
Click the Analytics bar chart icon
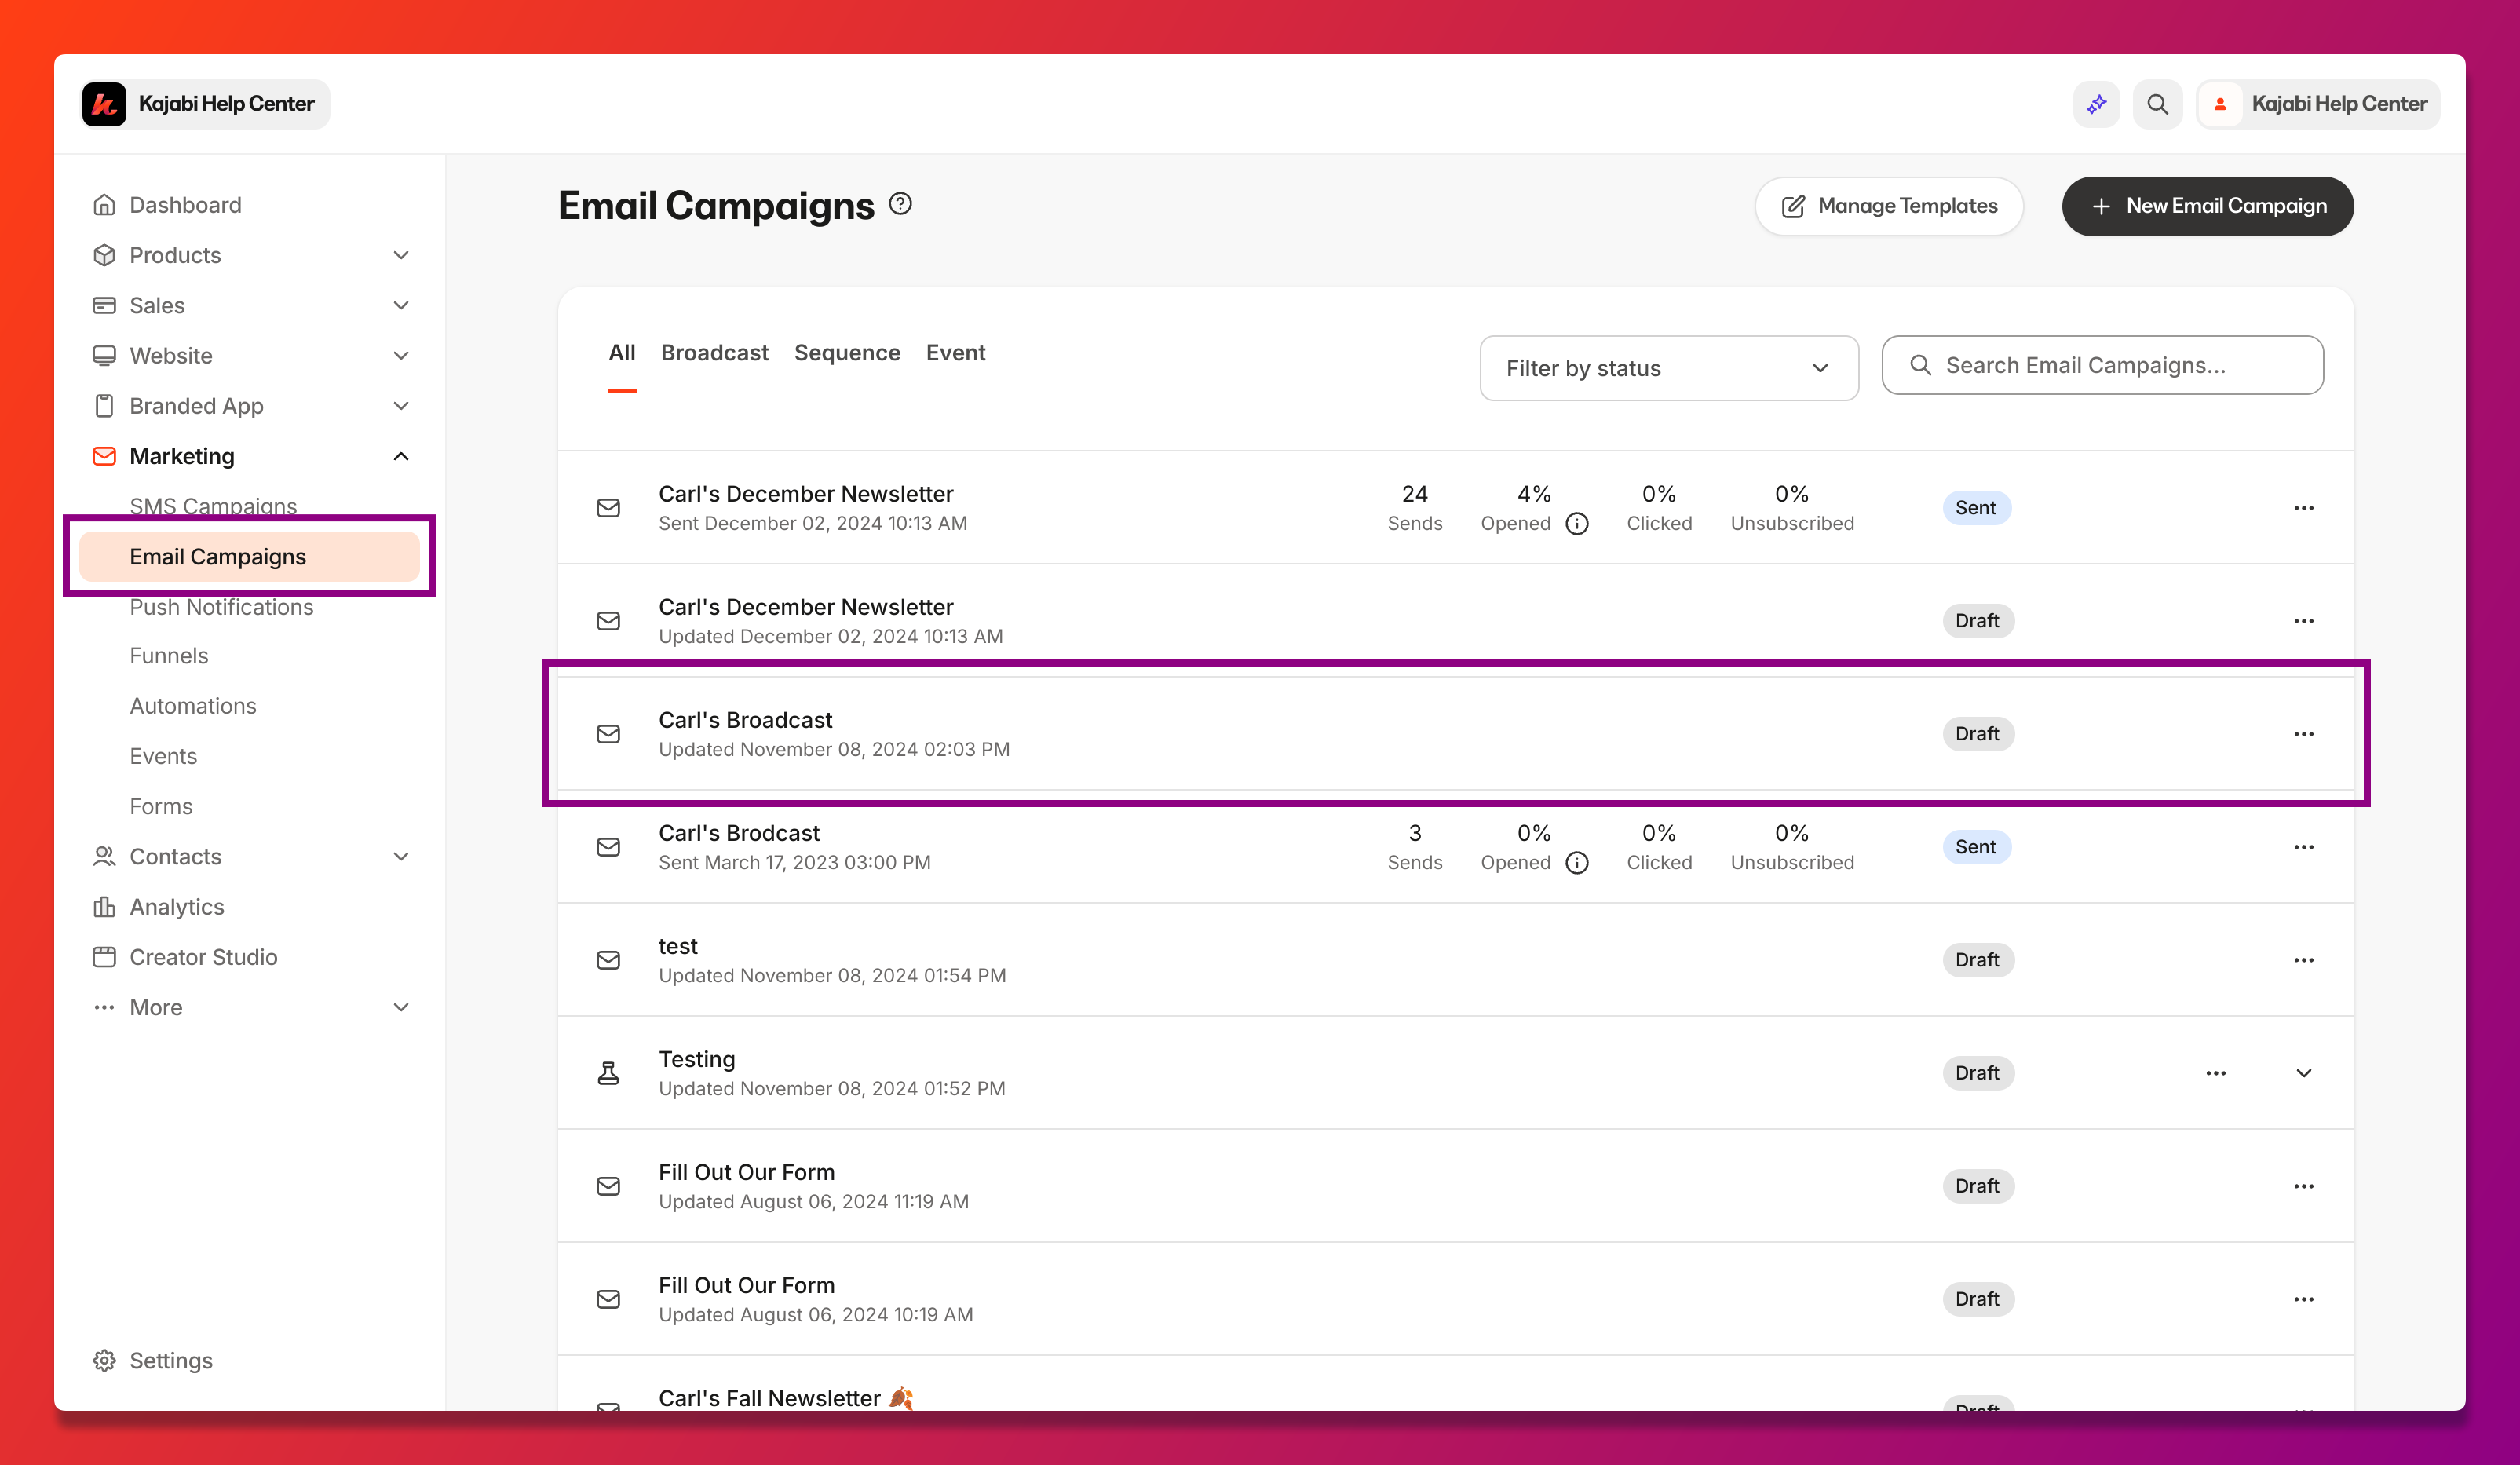click(104, 907)
